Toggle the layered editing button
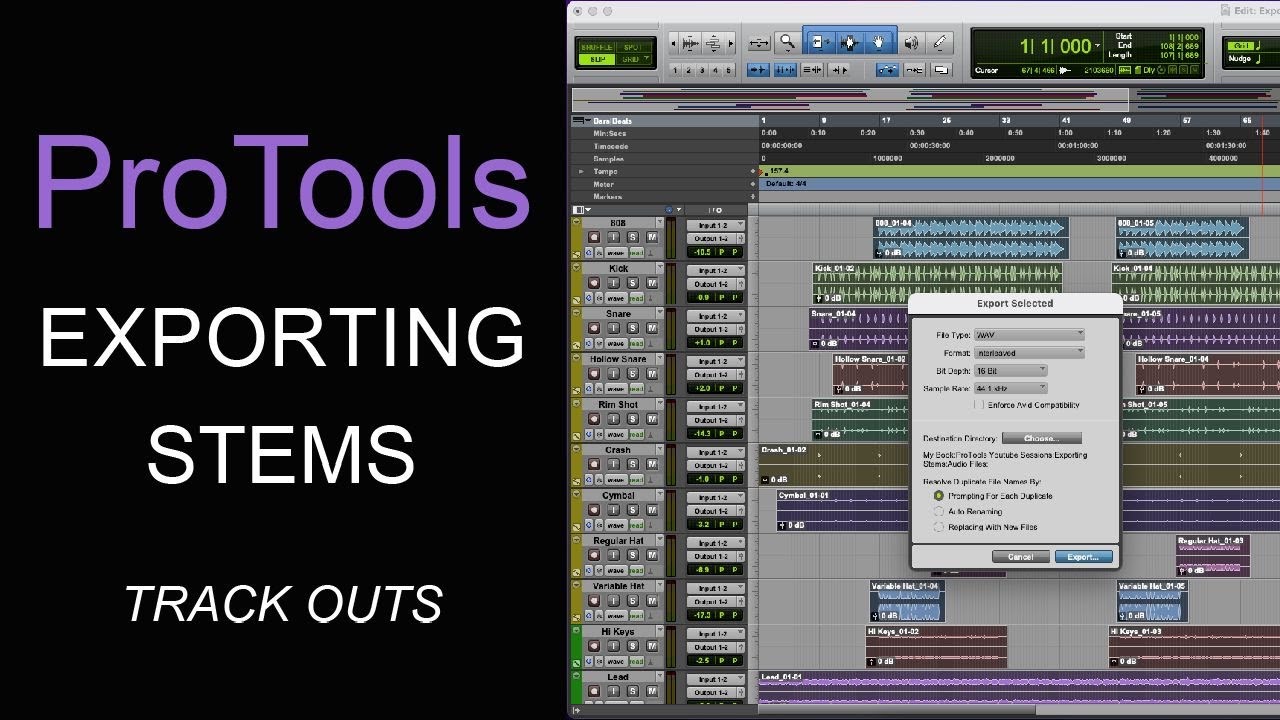The width and height of the screenshot is (1280, 720). click(941, 70)
